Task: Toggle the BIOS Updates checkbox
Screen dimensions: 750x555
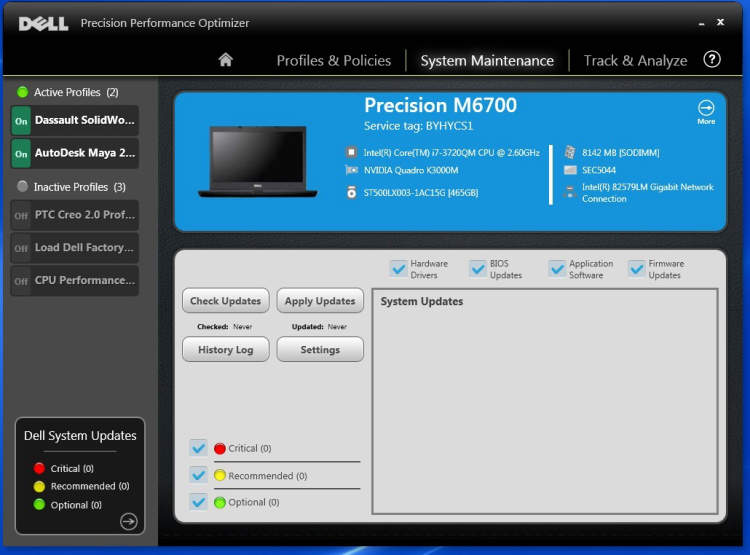Action: tap(477, 269)
